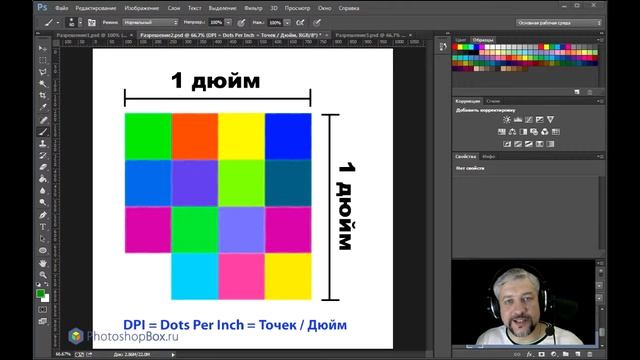The width and height of the screenshot is (640, 360).
Task: Swap foreground and background colors
Action: [x=46, y=284]
